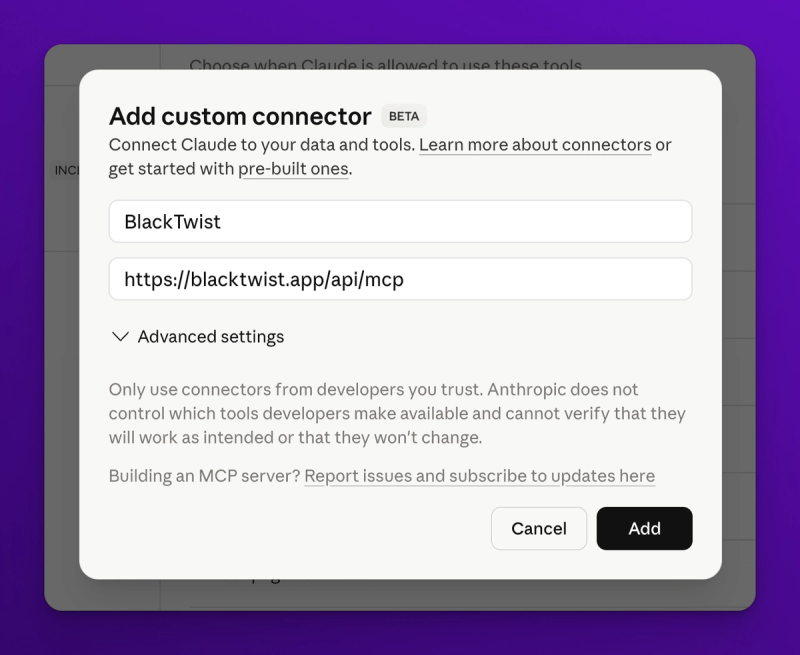Open the "Learn more about connectors" link
800x655 pixels.
click(534, 145)
